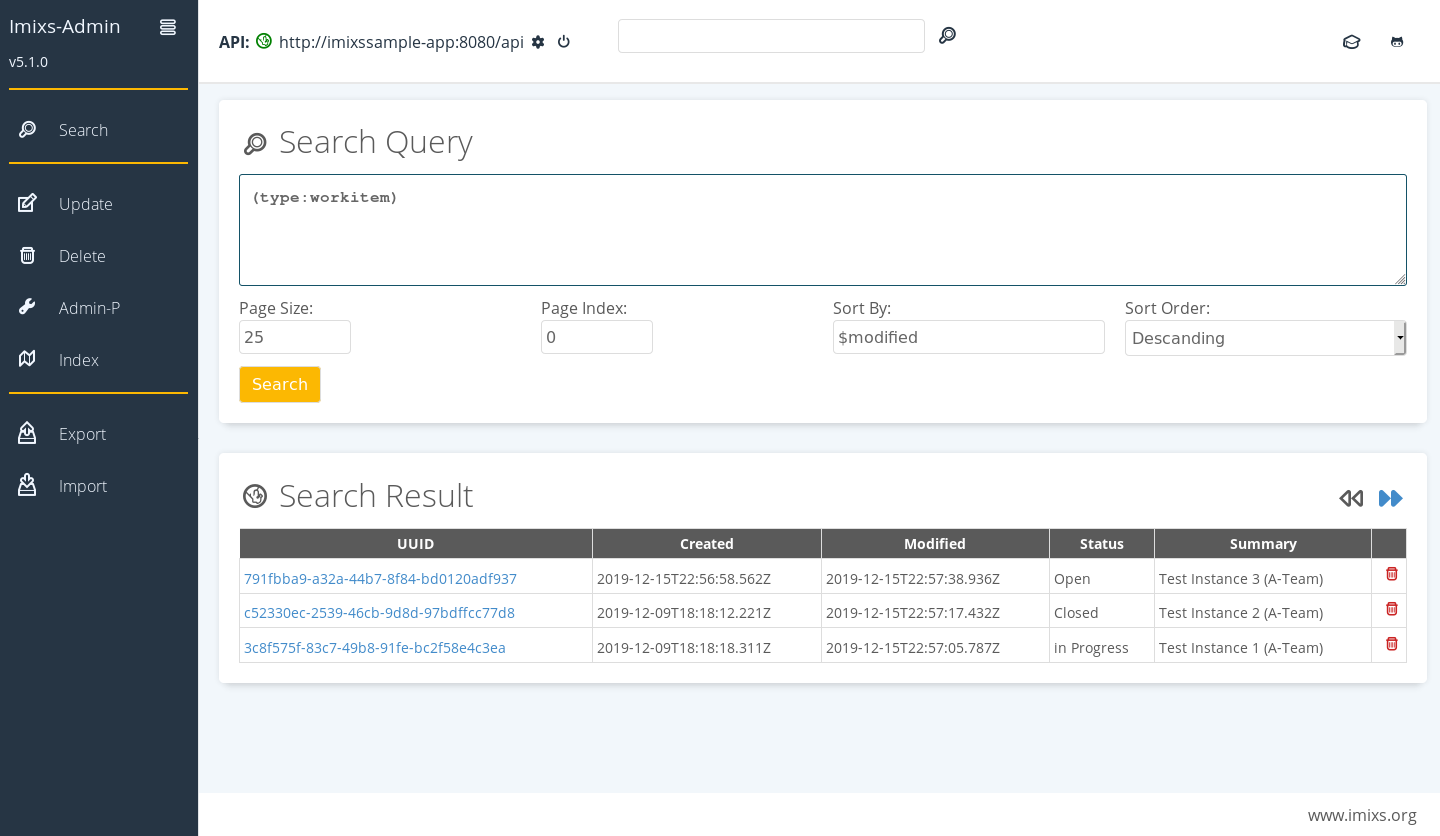Click the 'Test Instance 3 (A-Team)' summary cell

1263,576
